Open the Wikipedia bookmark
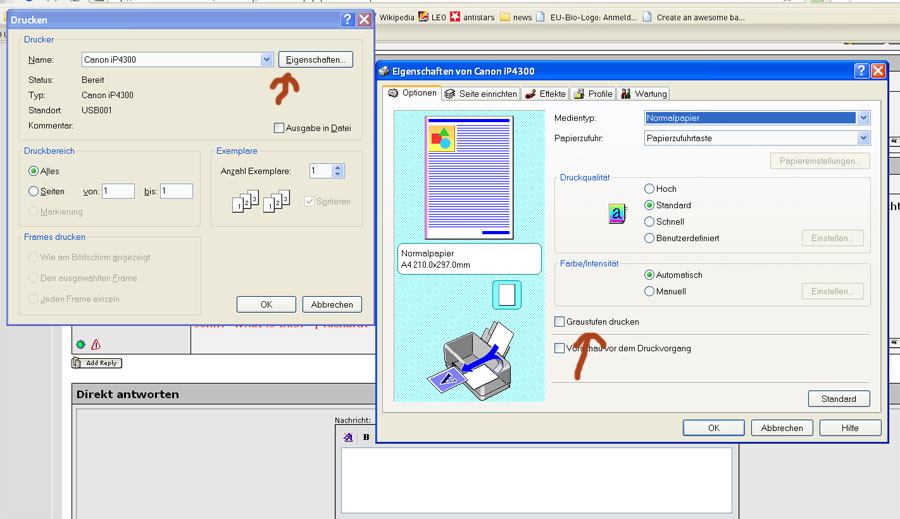Screen dimensions: 900x519 [x=396, y=17]
